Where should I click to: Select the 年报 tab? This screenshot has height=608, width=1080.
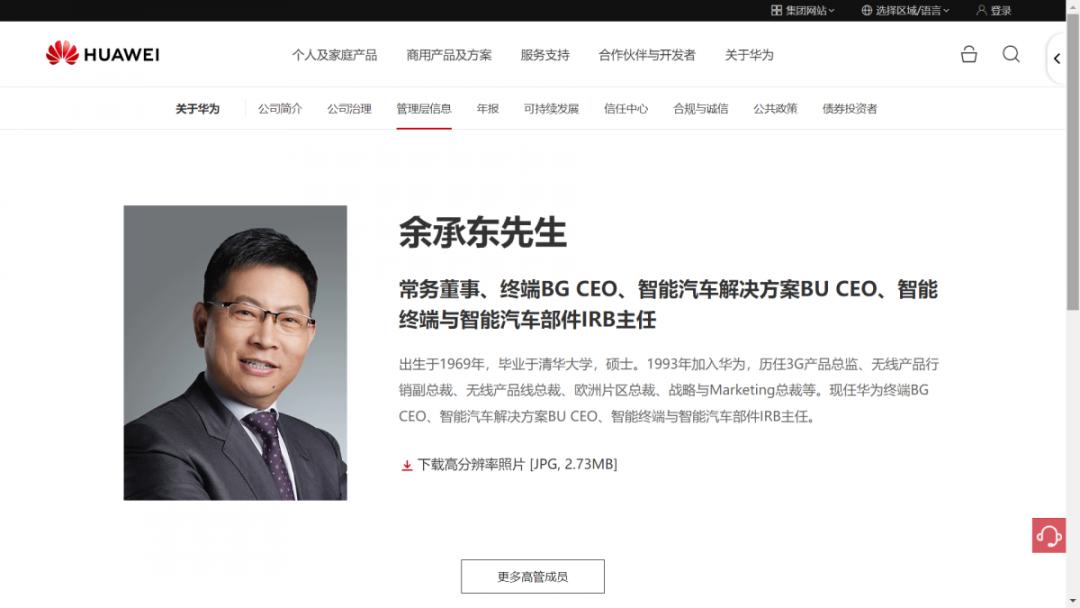pyautogui.click(x=488, y=109)
